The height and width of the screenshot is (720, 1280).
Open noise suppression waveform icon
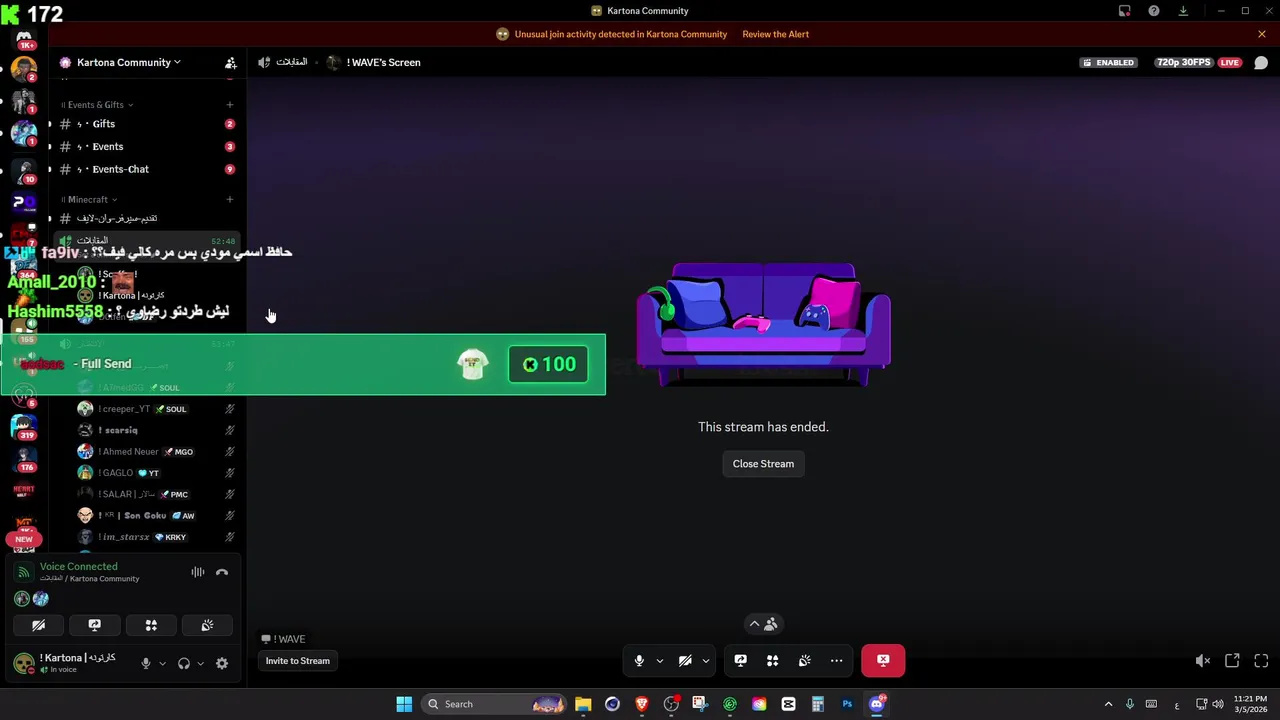(198, 572)
